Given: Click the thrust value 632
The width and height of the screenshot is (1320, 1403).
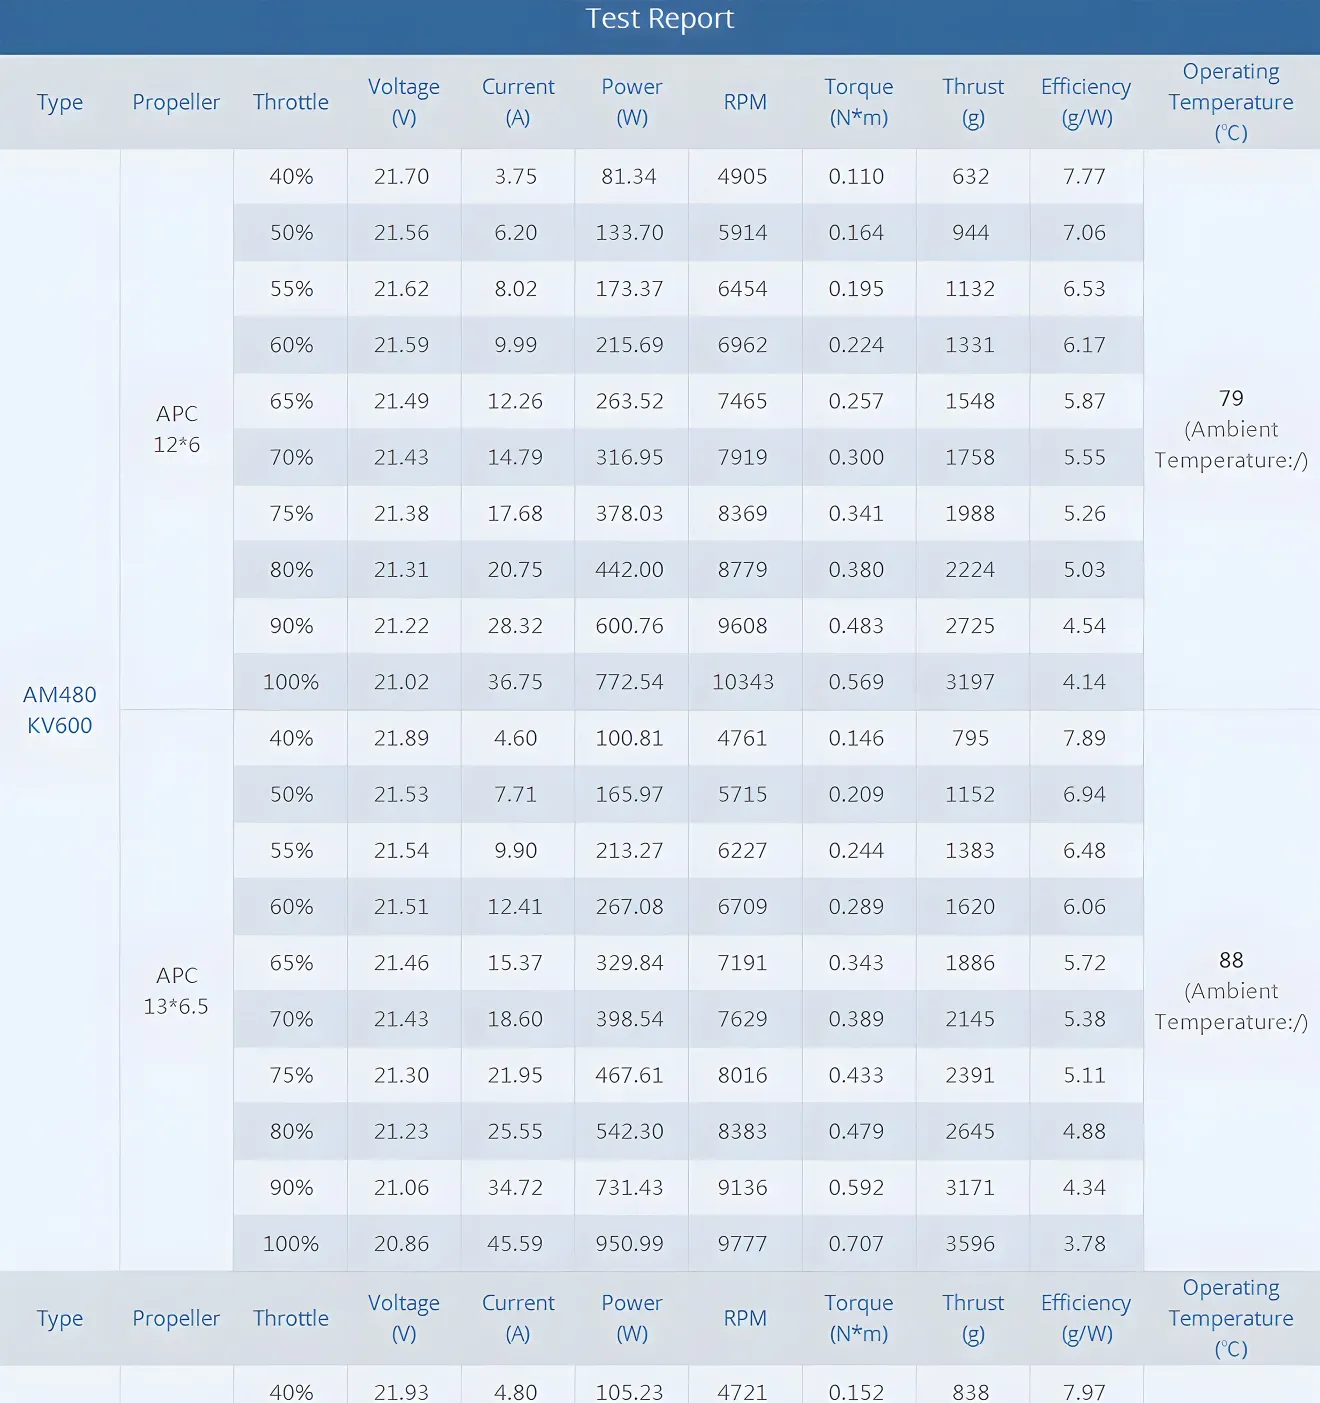Looking at the screenshot, I should coord(970,177).
